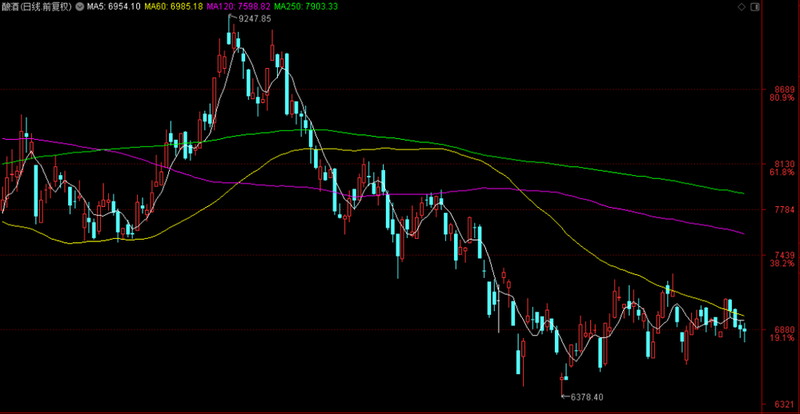Click the 9247.85 high price marker
This screenshot has width=800, height=414.
[255, 19]
